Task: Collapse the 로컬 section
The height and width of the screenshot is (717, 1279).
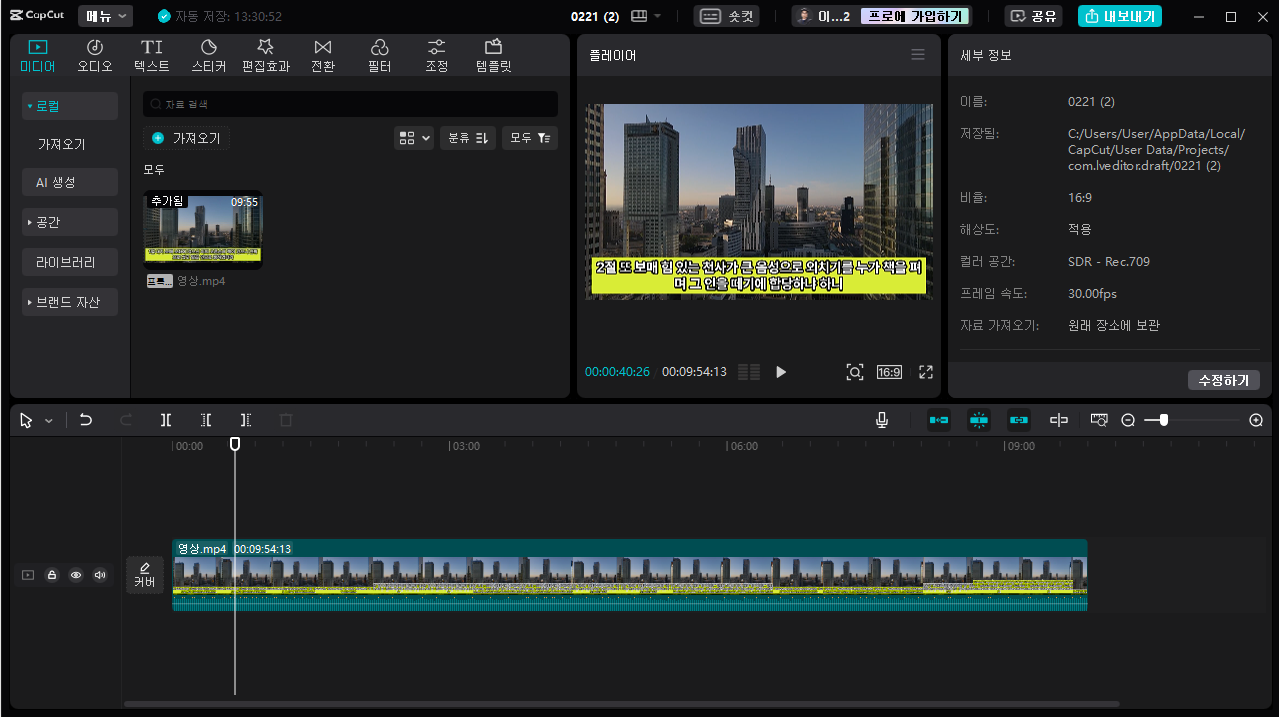Action: click(x=70, y=106)
